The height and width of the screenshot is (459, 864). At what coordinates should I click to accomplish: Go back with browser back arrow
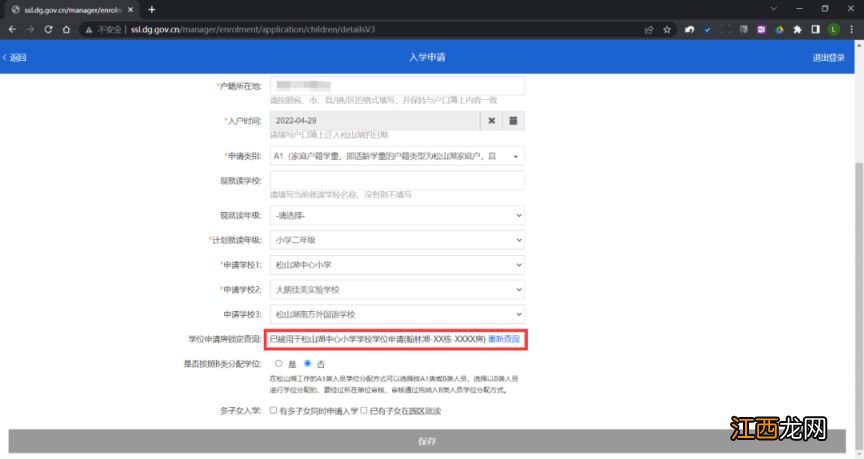click(x=12, y=29)
